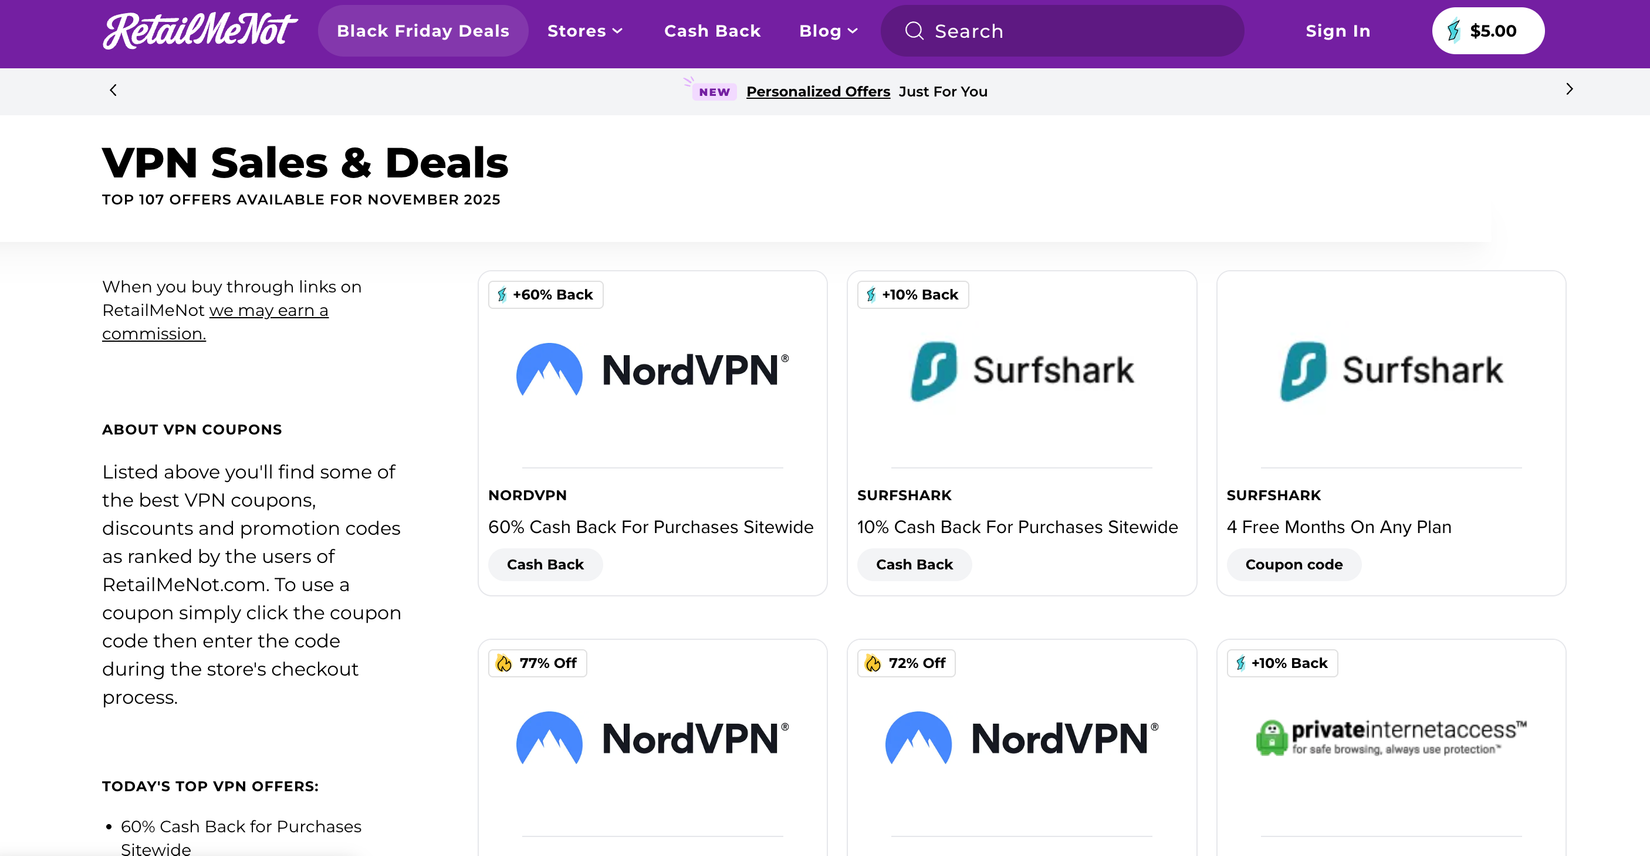The width and height of the screenshot is (1650, 856).
Task: Click the Private Internet Access robot logo
Action: [1270, 737]
